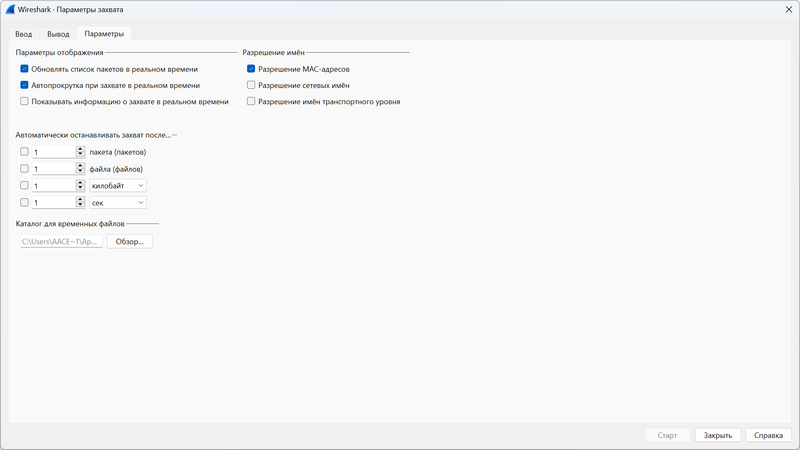Click the Закрыть button

718,435
